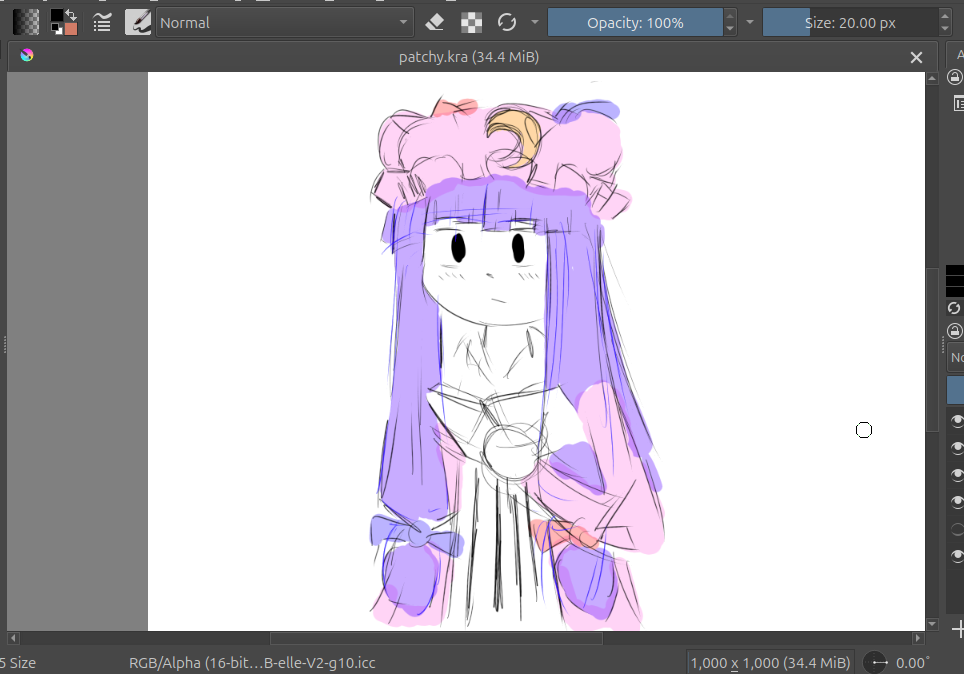Image resolution: width=964 pixels, height=674 pixels.
Task: Open the brush presets chooser
Action: [x=138, y=23]
